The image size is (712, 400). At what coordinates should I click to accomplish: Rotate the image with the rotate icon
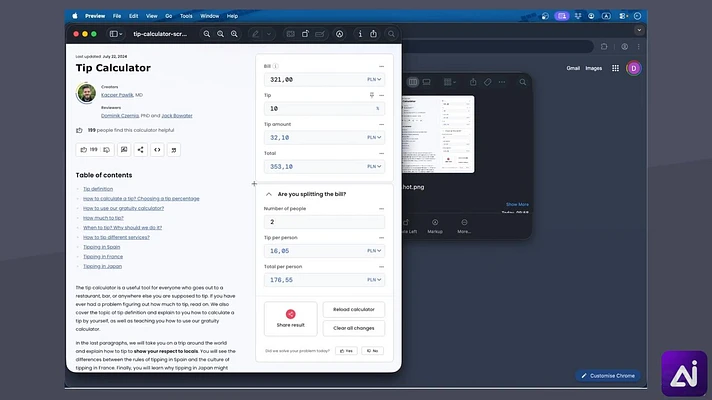click(305, 34)
